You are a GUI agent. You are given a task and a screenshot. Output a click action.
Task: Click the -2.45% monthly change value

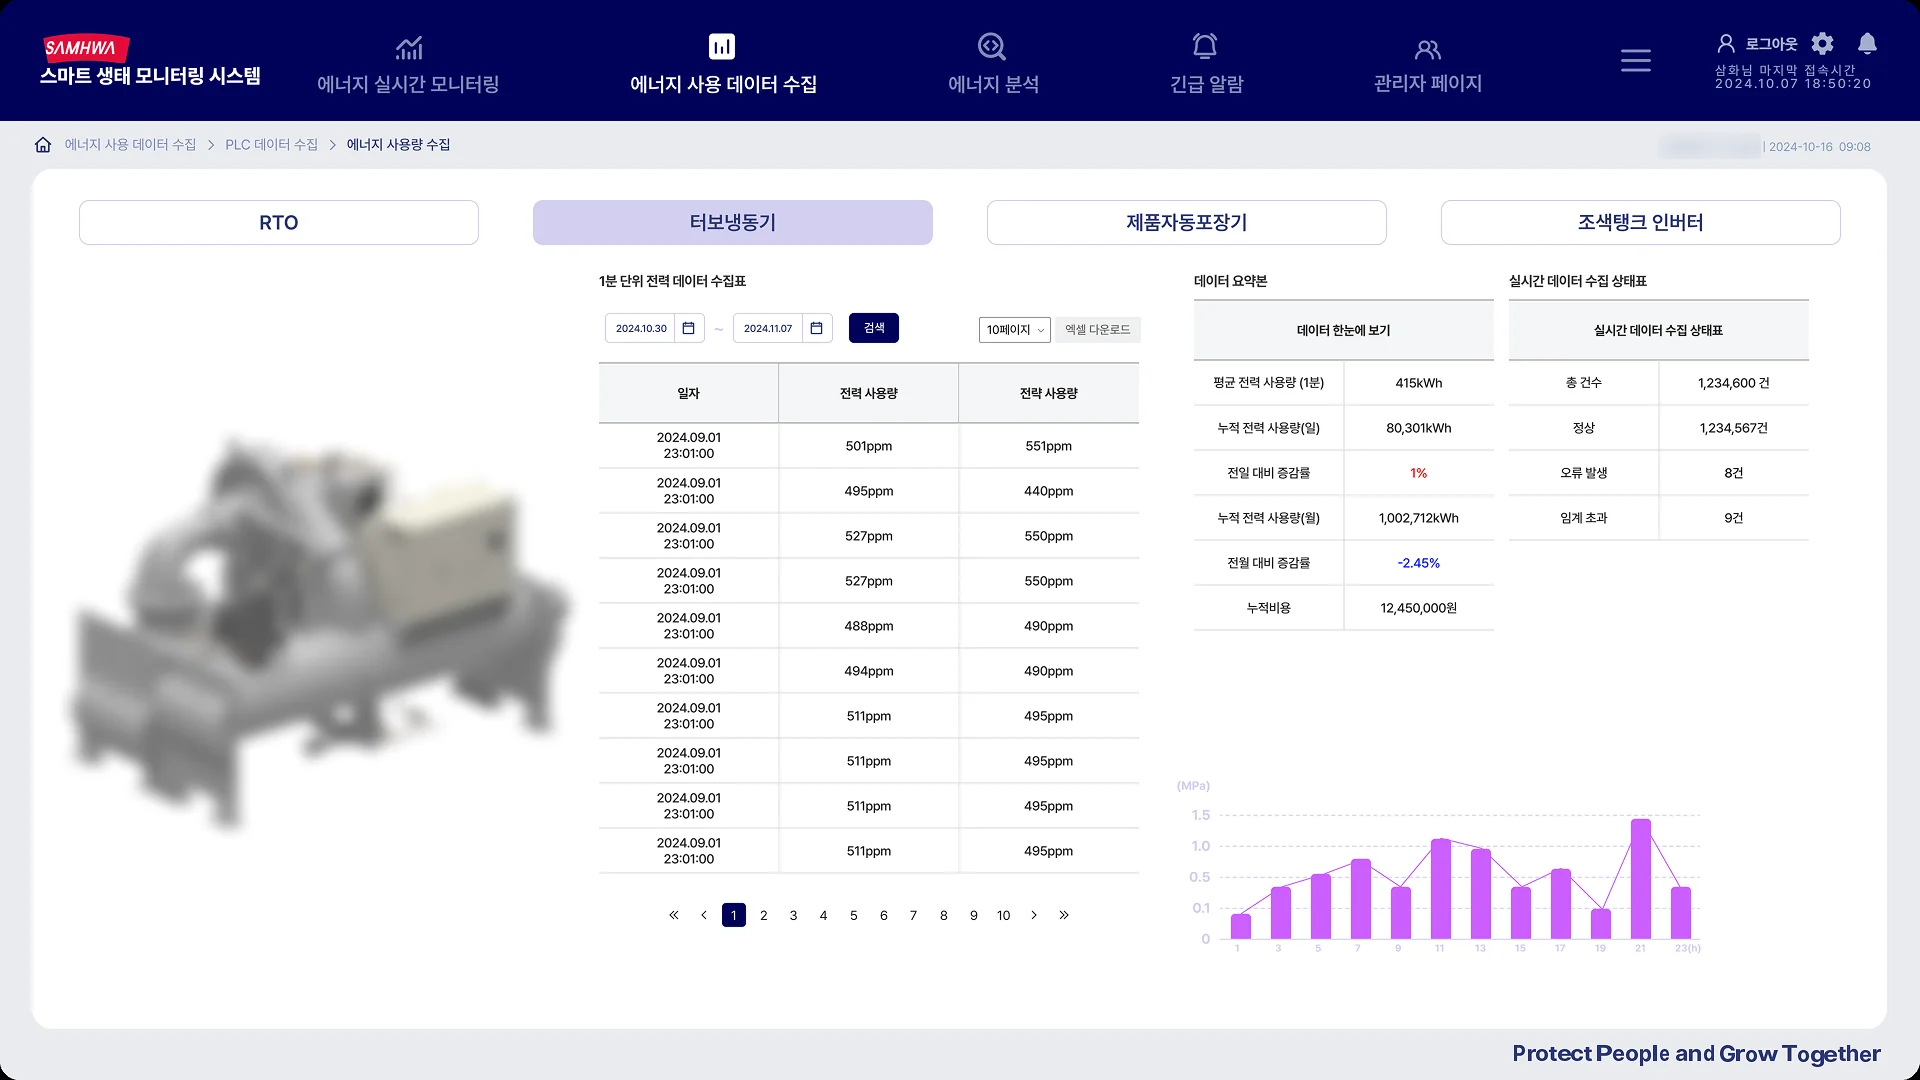tap(1418, 563)
